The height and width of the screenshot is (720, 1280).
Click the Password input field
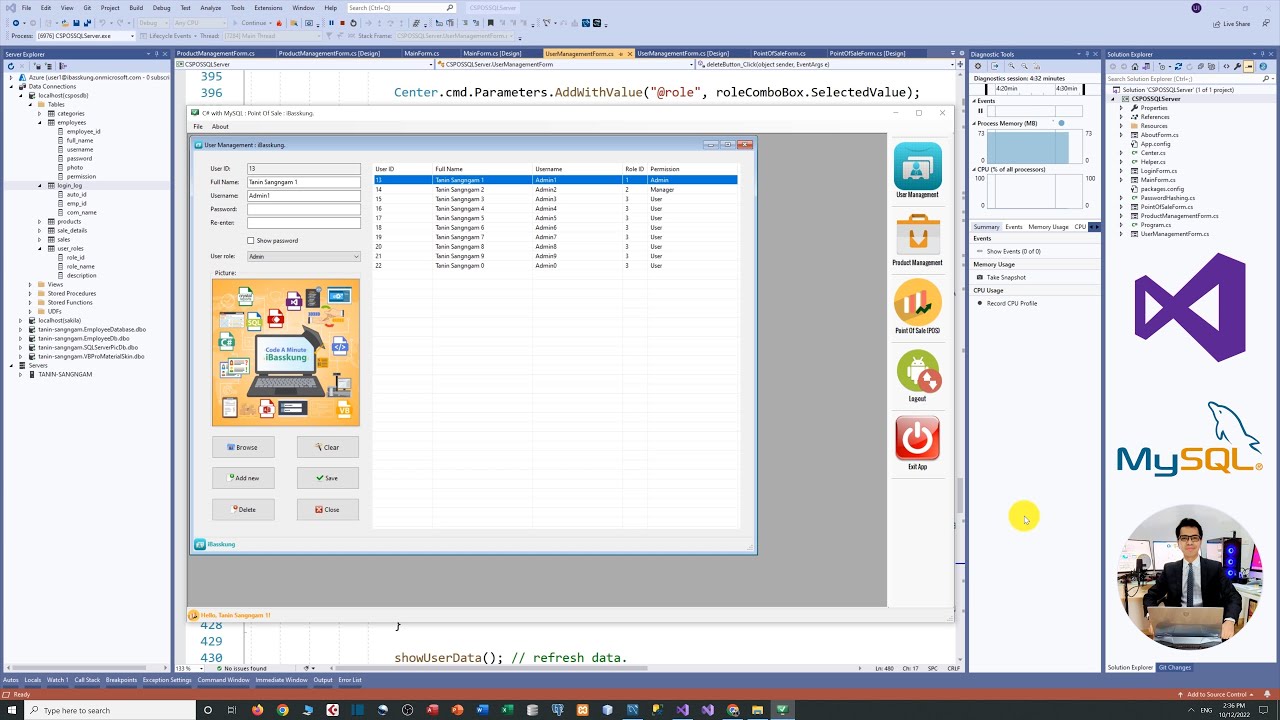click(304, 209)
